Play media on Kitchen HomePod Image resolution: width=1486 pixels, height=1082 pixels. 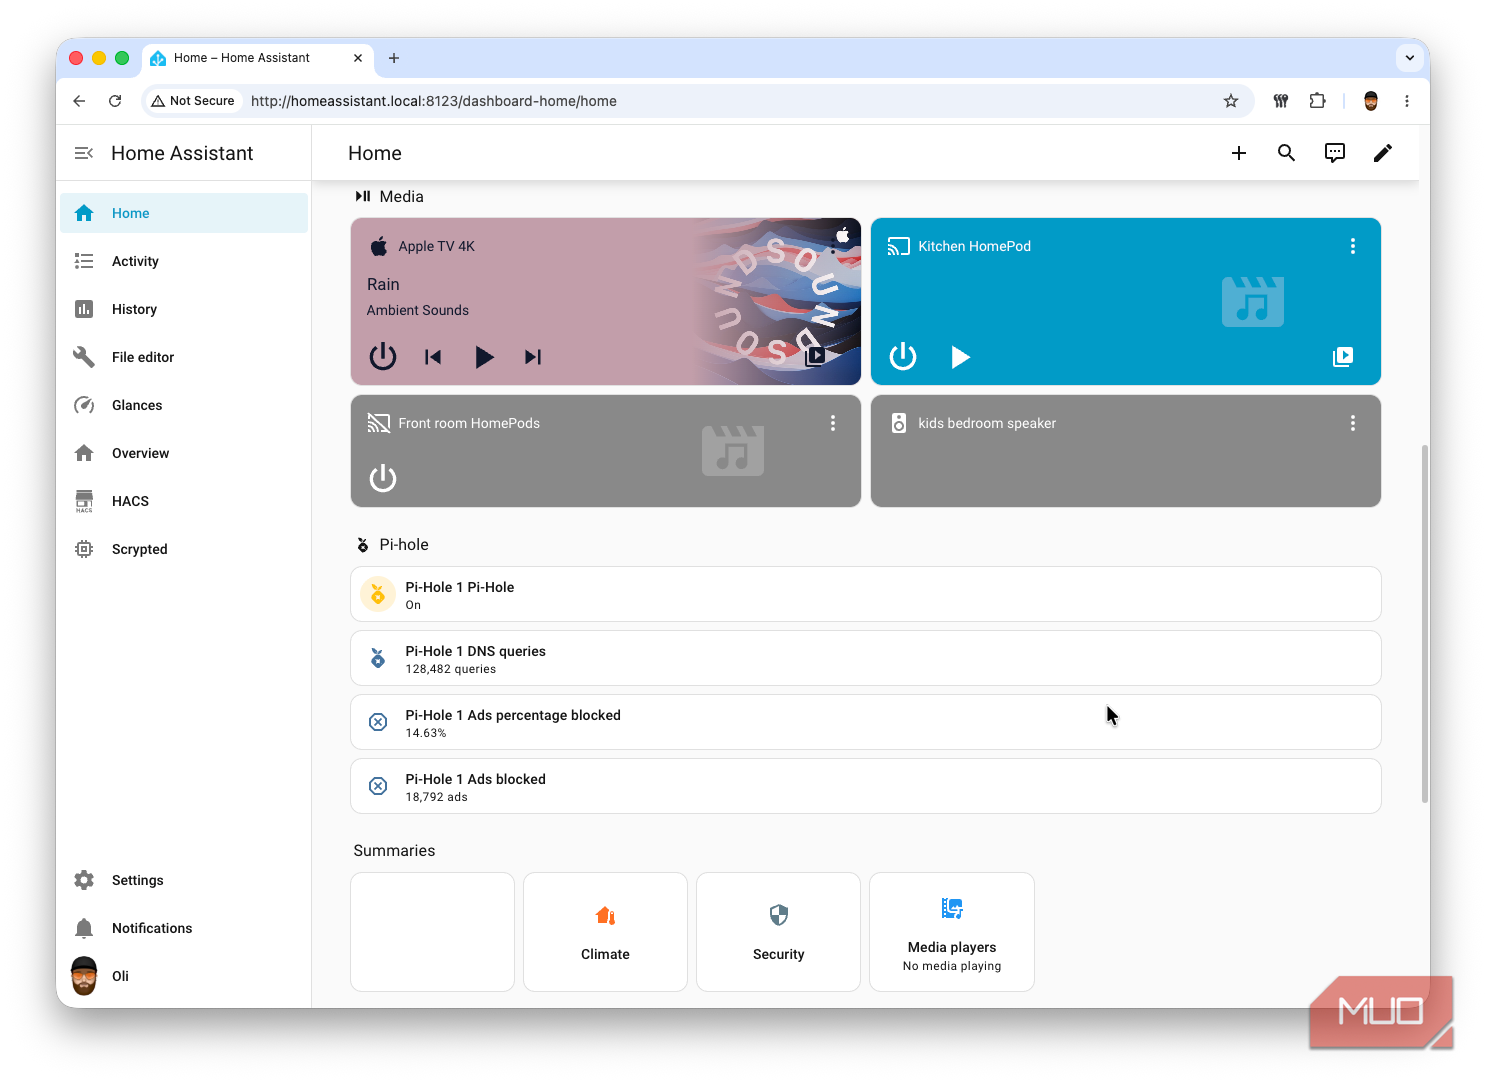pyautogui.click(x=960, y=357)
